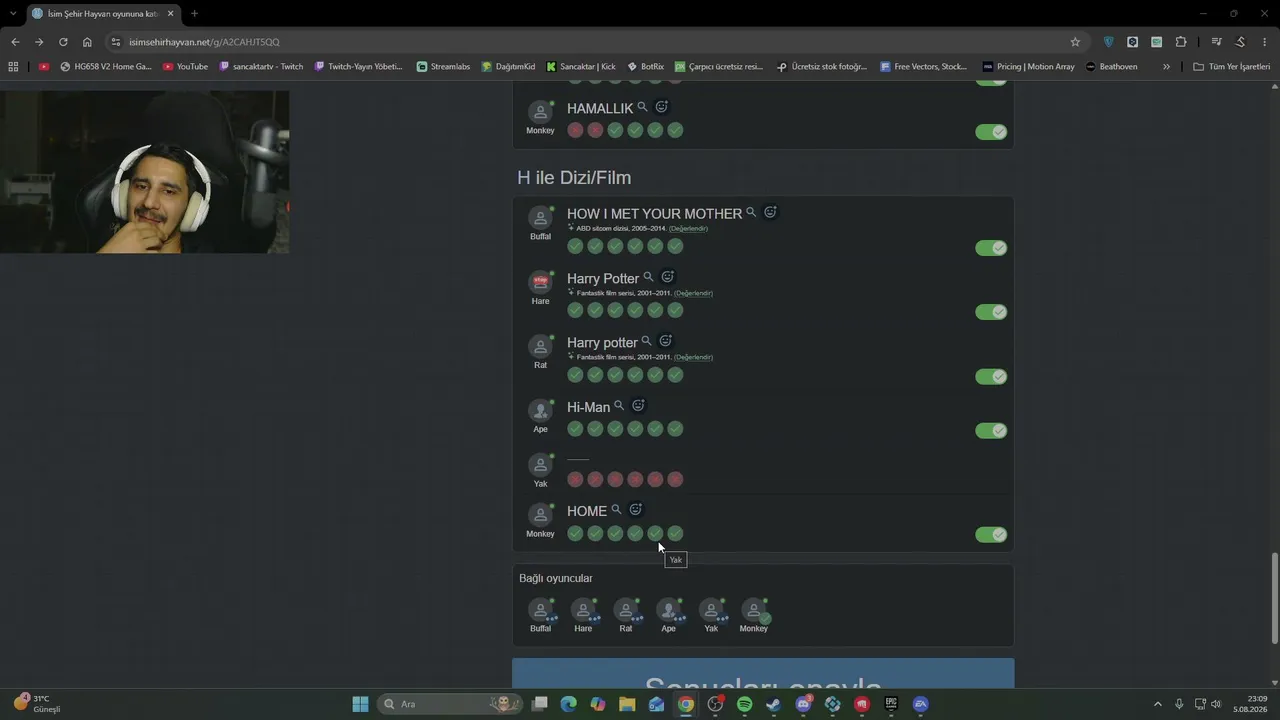The image size is (1280, 720).
Task: Search the HAMALLIK answer
Action: (x=642, y=107)
